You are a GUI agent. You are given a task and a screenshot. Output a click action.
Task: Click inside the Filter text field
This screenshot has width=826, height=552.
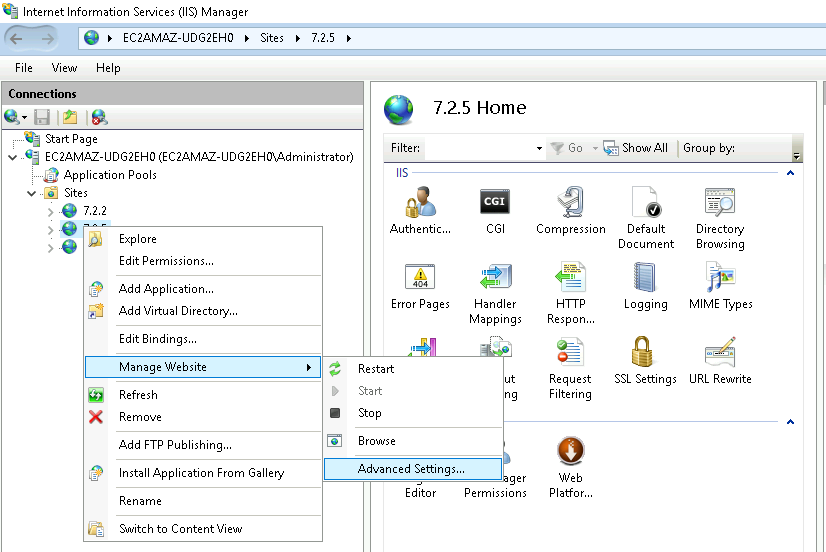480,148
